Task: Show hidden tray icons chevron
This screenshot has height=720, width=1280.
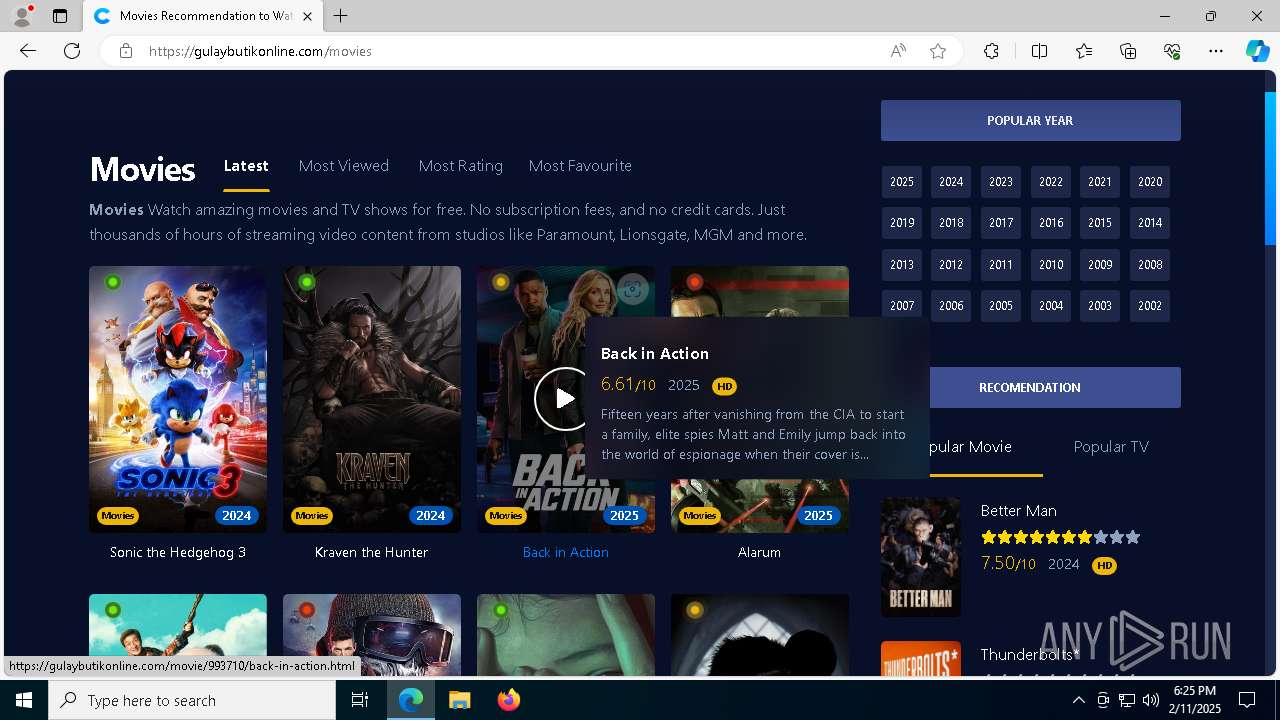Action: point(1078,700)
